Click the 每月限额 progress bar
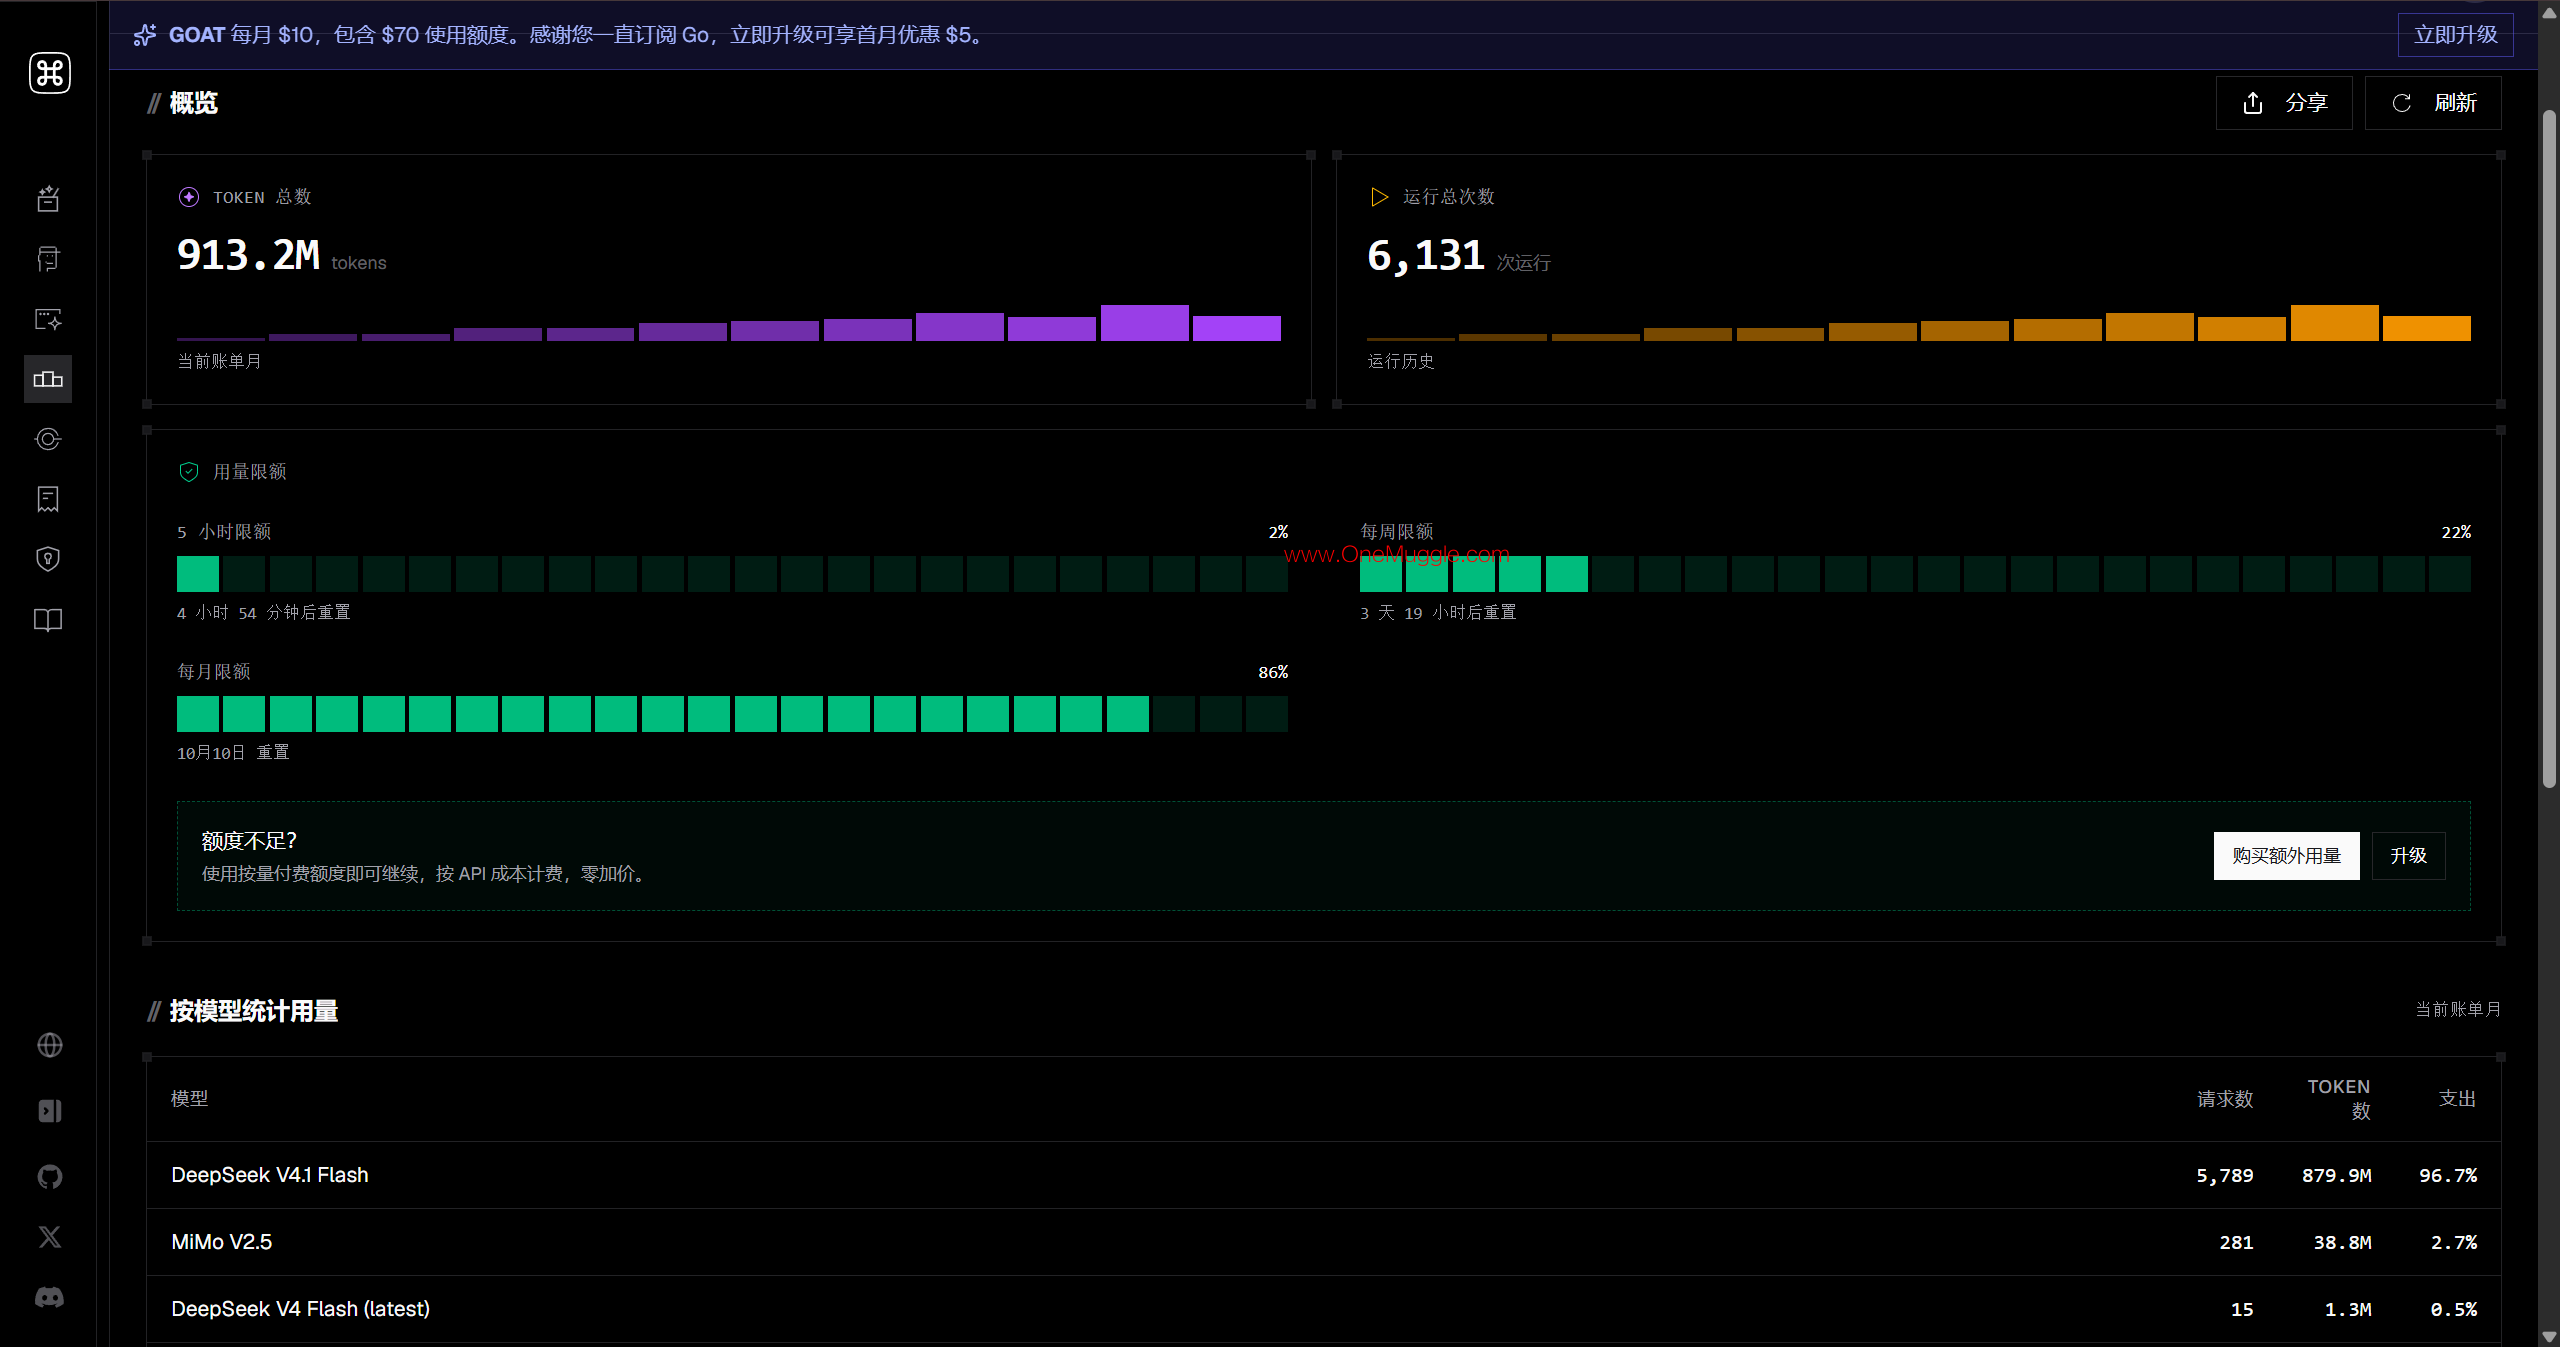 click(732, 714)
